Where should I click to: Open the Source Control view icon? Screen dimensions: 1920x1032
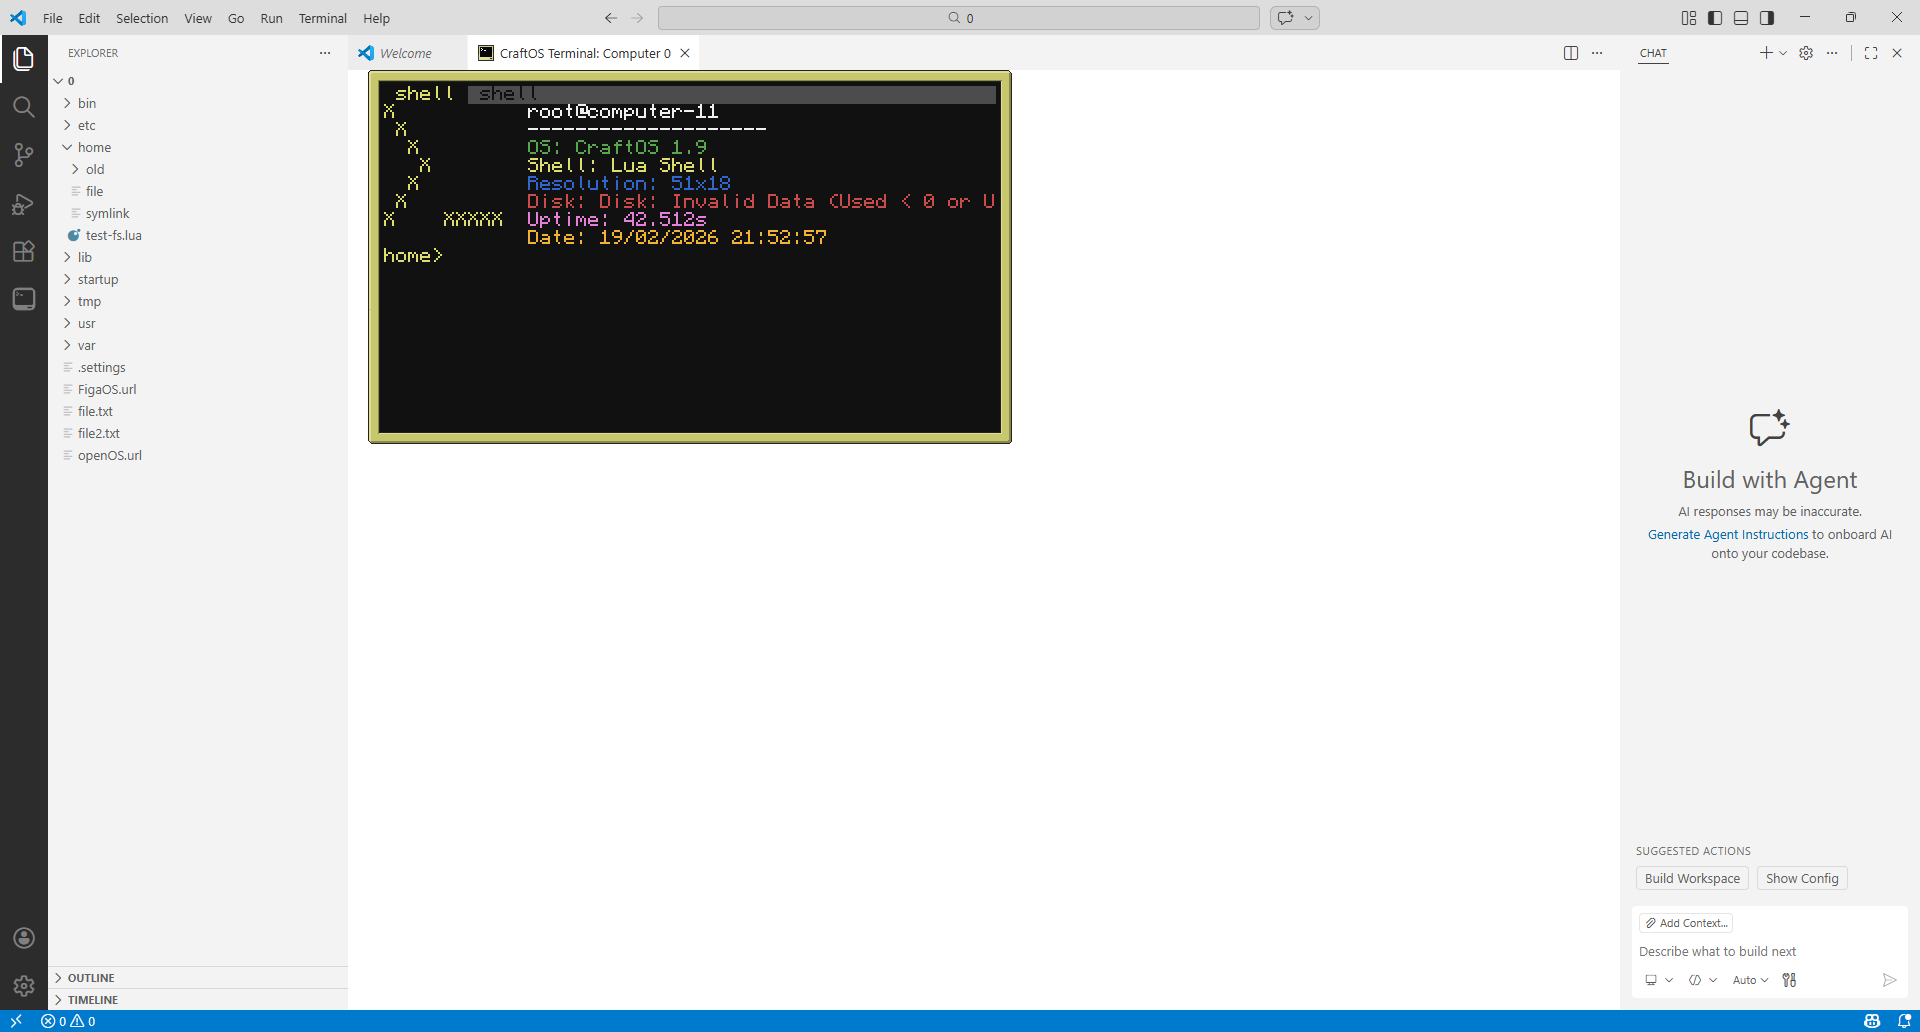tap(24, 155)
